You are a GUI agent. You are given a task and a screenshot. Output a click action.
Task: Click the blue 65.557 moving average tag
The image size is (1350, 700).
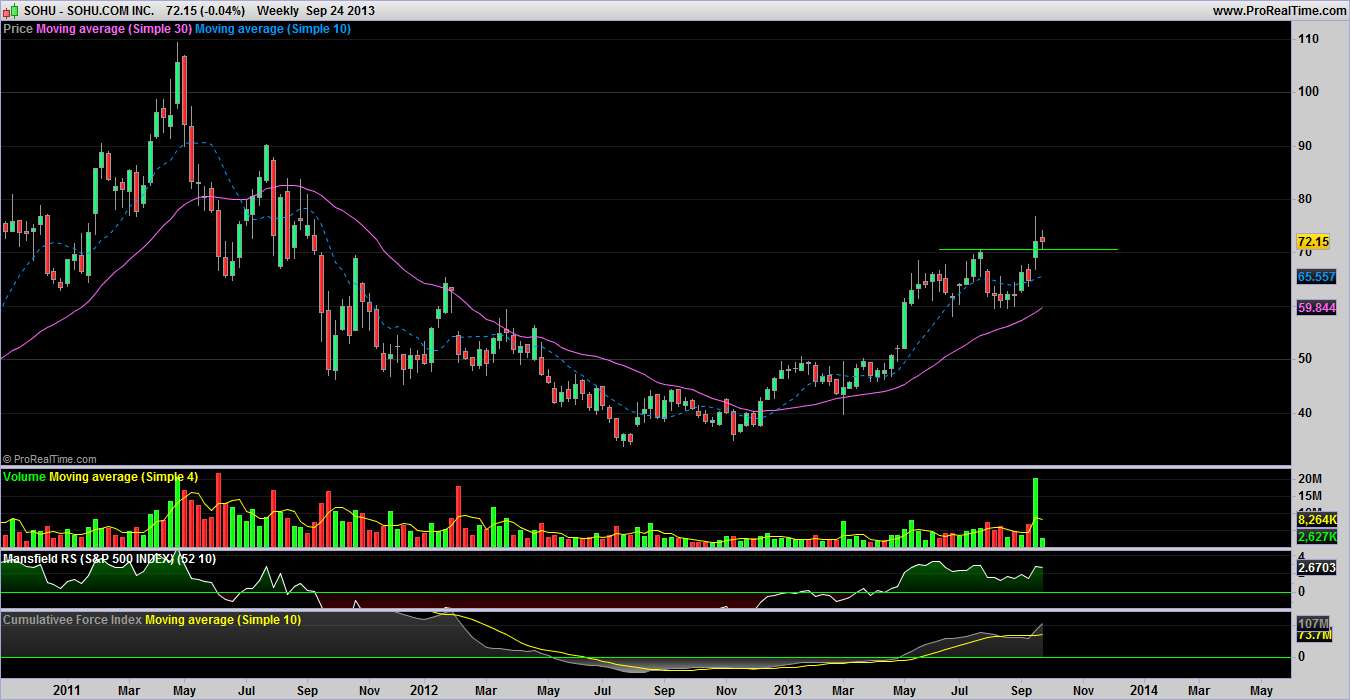coord(1316,276)
